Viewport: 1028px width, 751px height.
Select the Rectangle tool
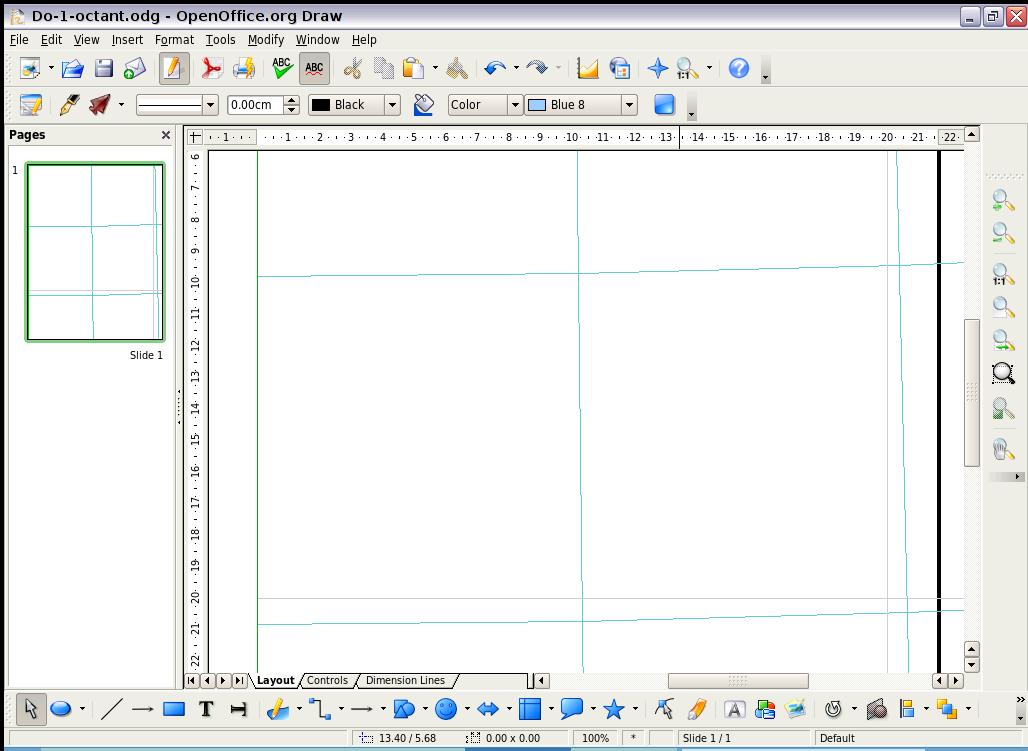click(x=174, y=709)
